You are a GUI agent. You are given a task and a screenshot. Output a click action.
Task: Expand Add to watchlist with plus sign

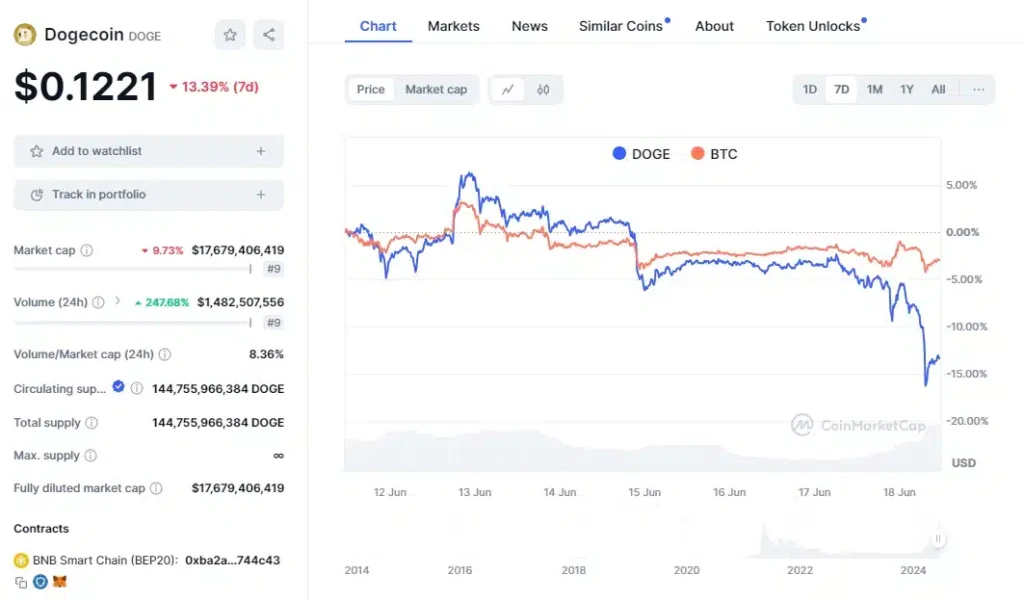[x=260, y=151]
